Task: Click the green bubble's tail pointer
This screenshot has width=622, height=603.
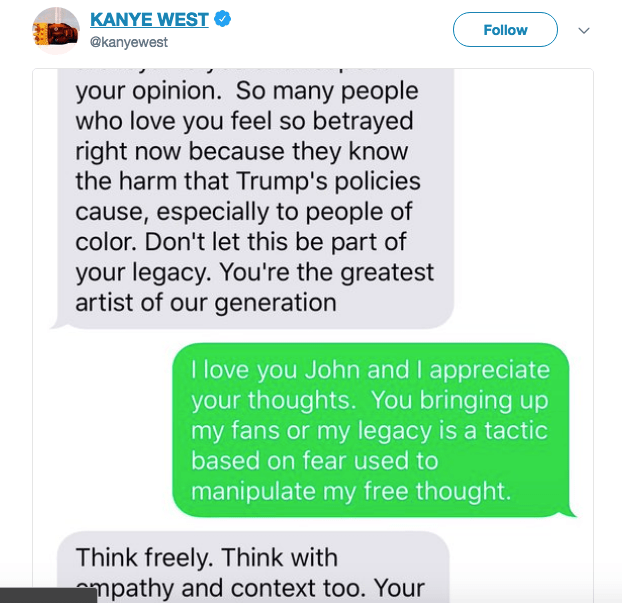Action: click(x=570, y=512)
